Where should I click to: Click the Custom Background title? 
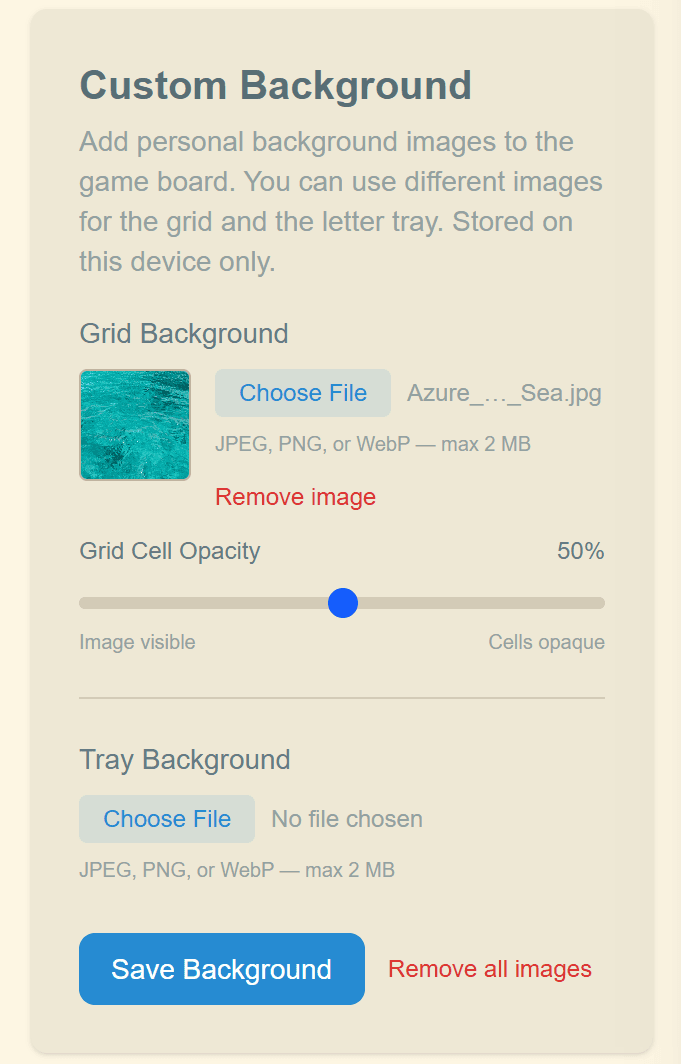[x=276, y=86]
